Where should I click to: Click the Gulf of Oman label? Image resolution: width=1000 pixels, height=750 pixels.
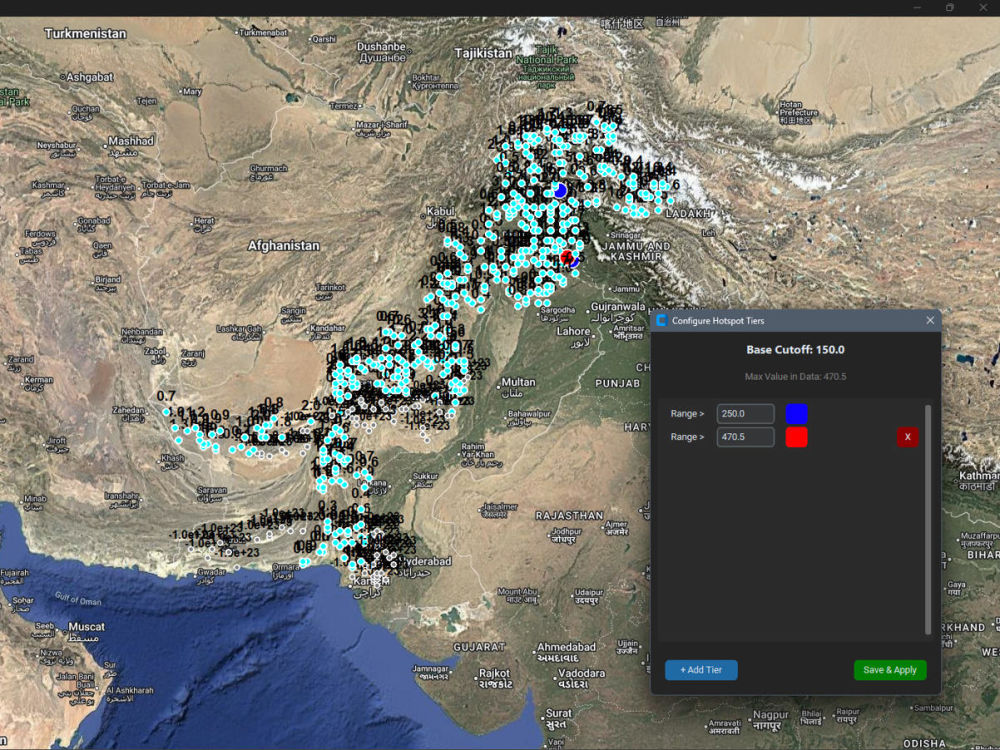click(x=78, y=598)
